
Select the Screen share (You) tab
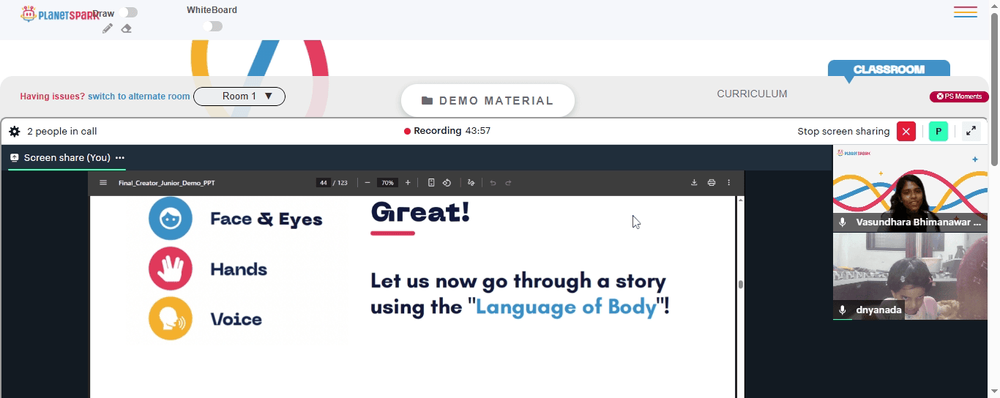coord(67,158)
